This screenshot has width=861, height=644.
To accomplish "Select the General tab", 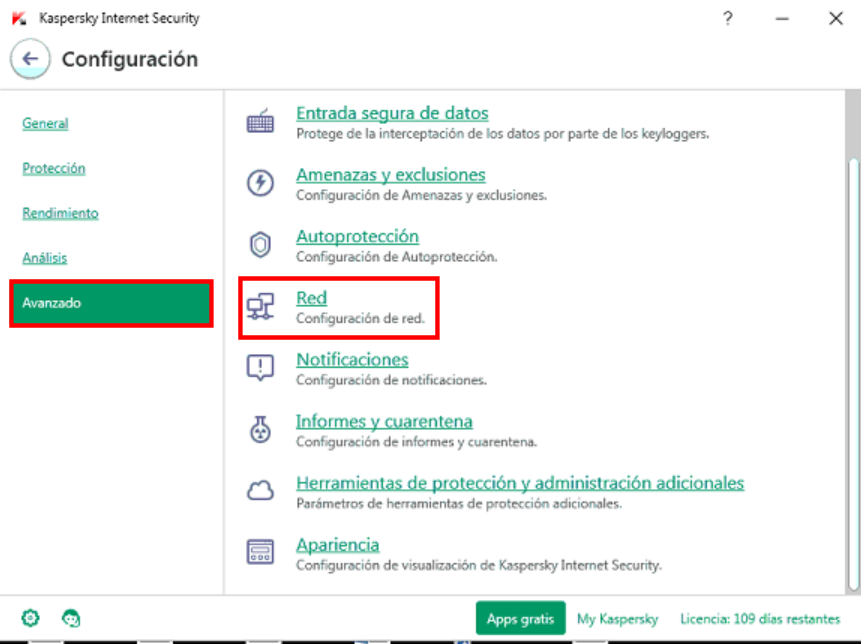I will point(45,124).
